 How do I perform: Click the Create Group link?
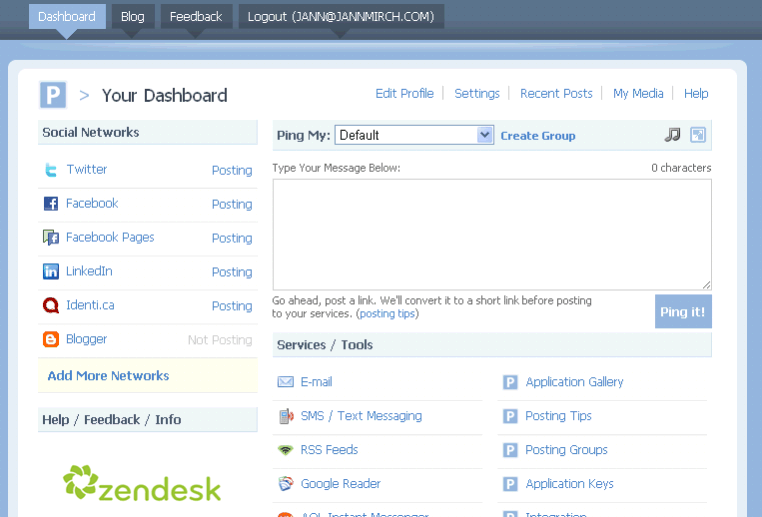[x=537, y=136]
